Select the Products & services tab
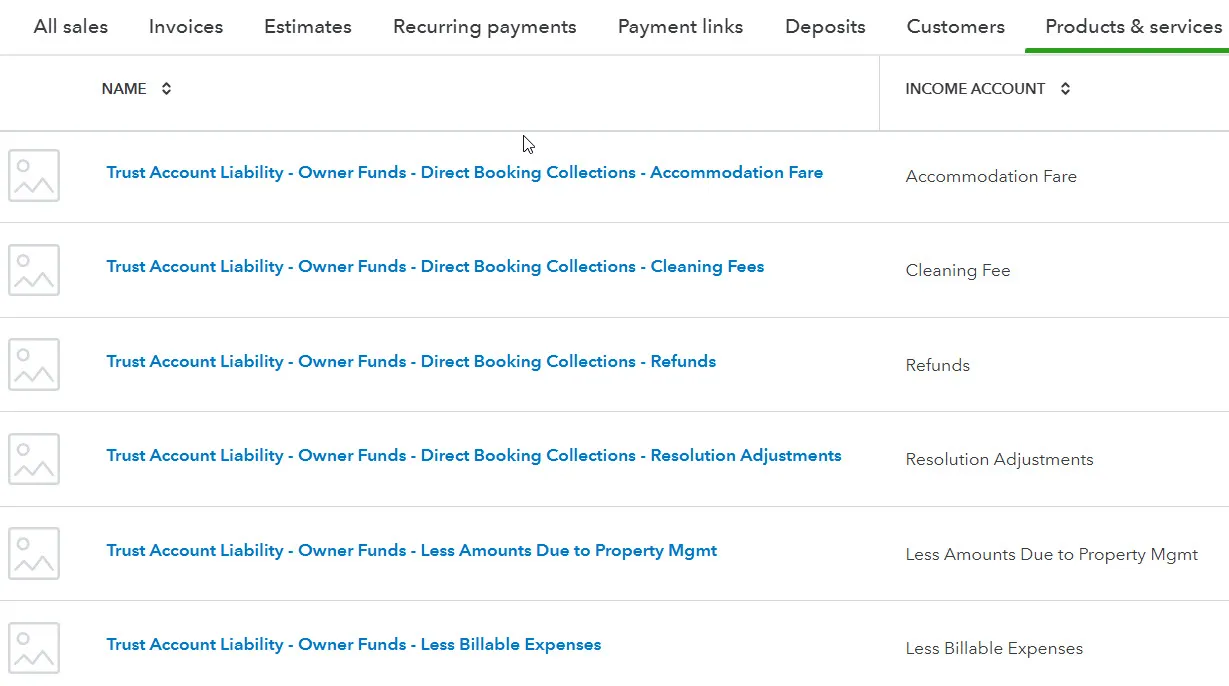The width and height of the screenshot is (1229, 686). pos(1133,27)
